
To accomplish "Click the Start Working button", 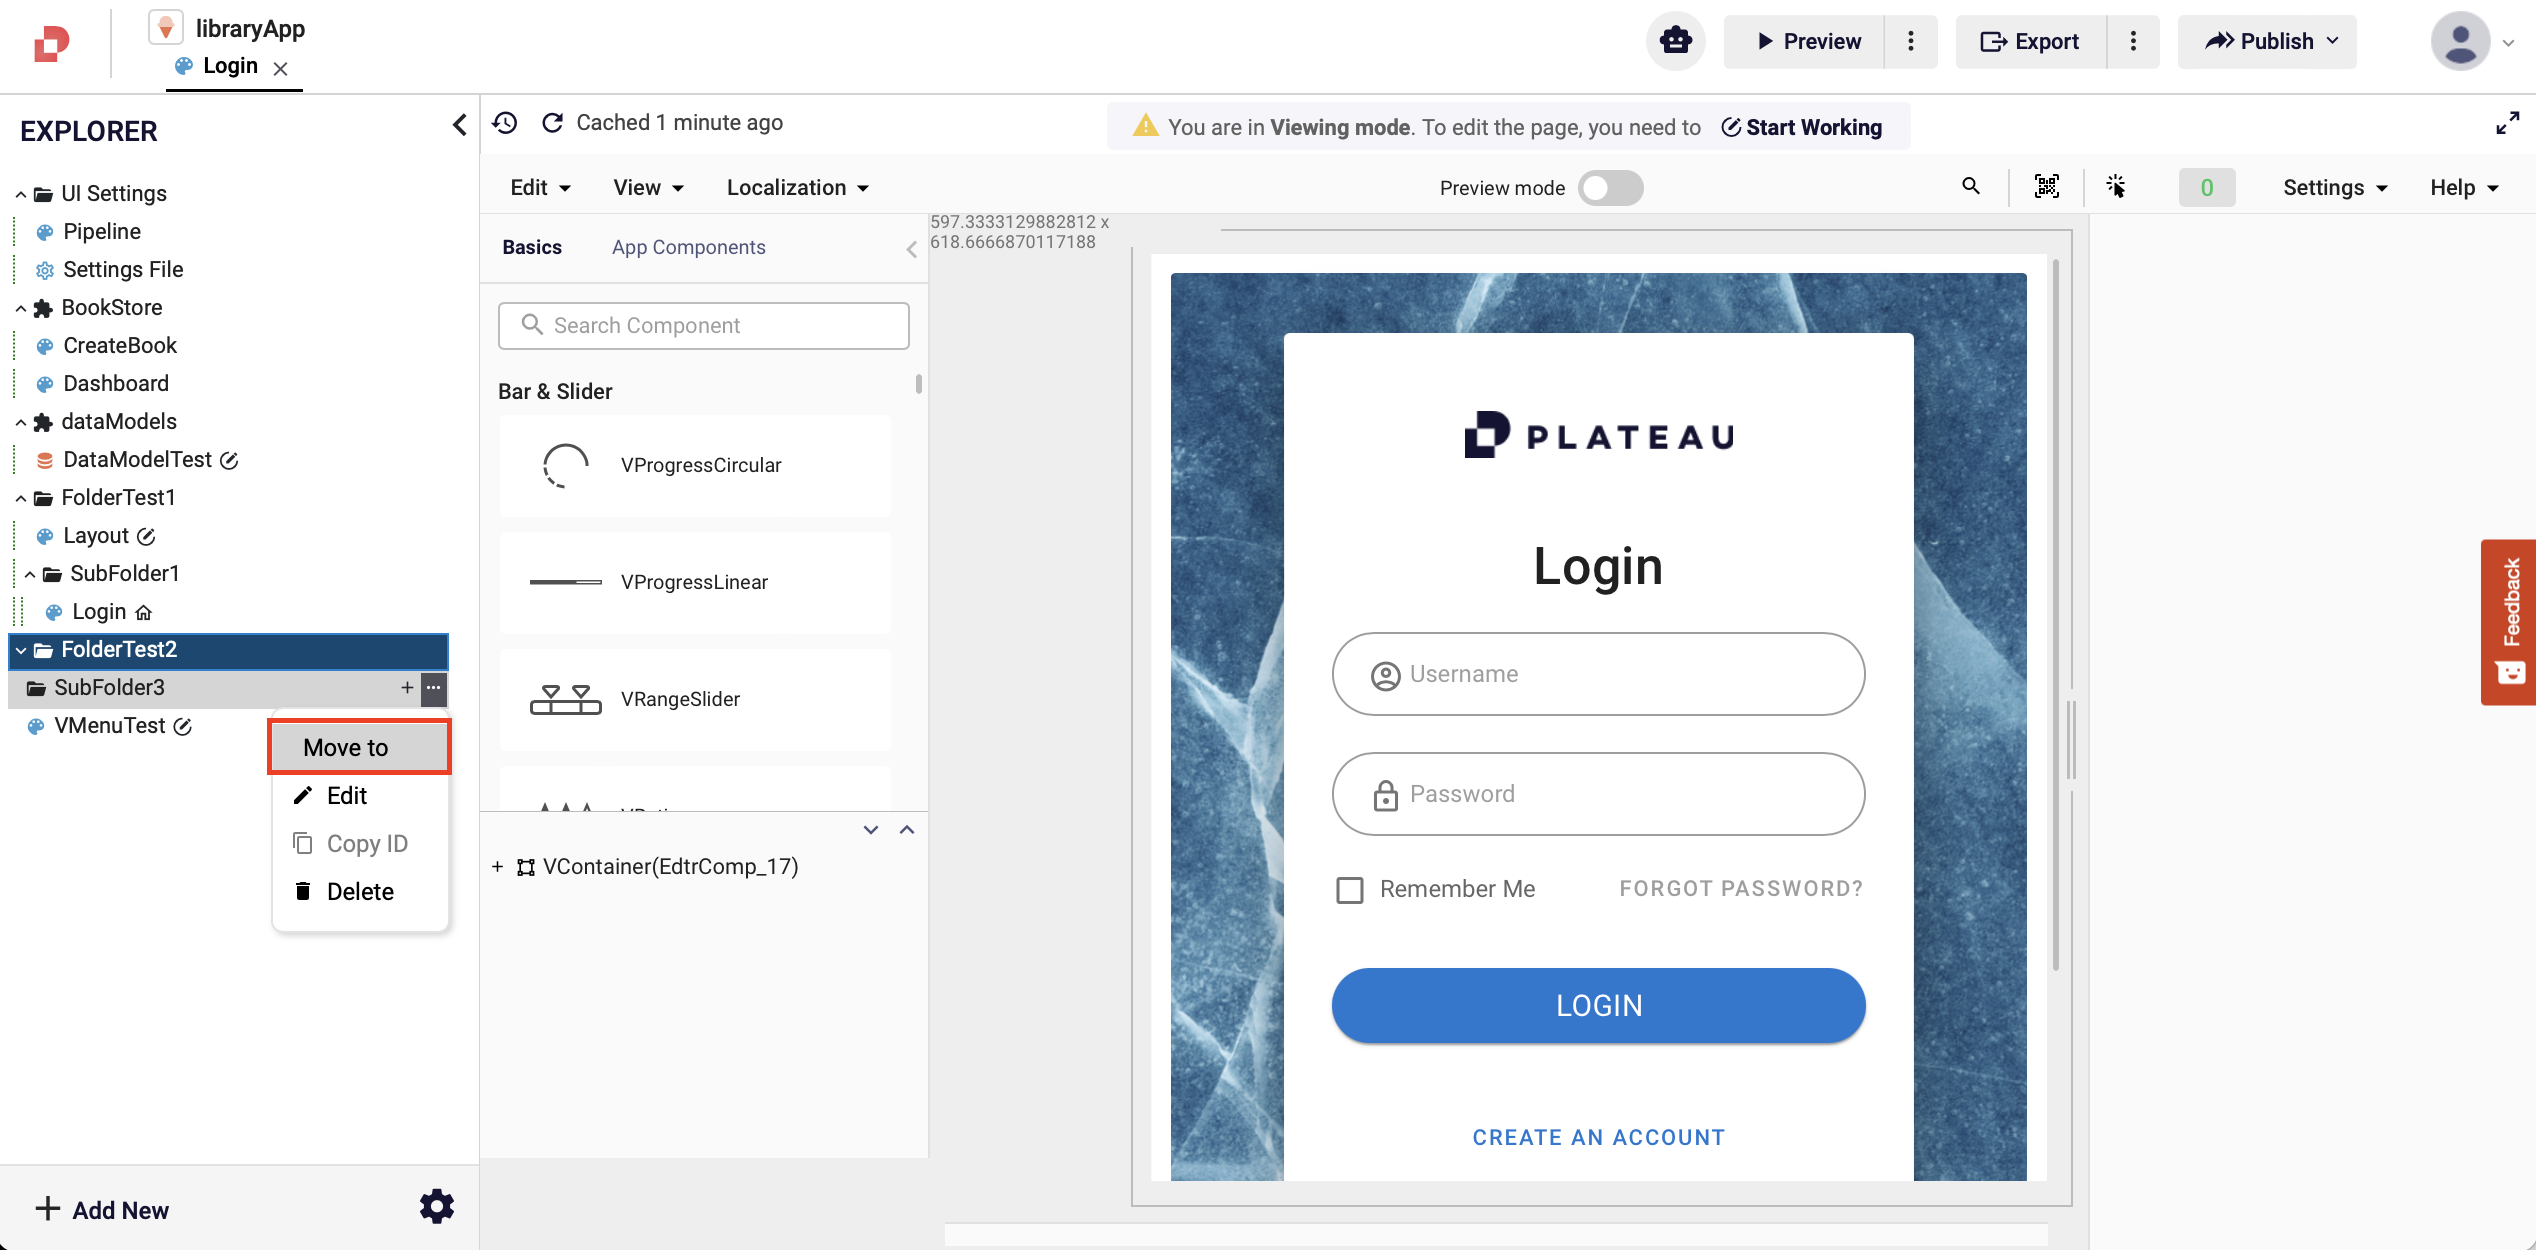I will pos(1802,127).
